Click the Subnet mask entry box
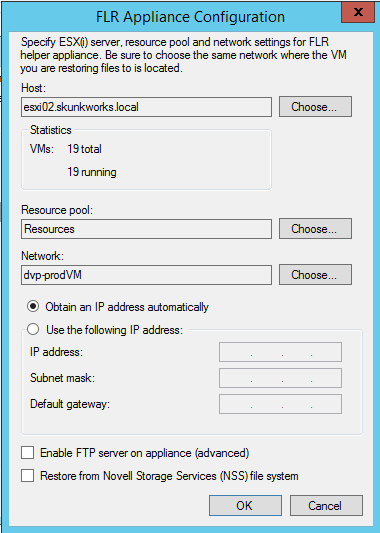Screen dimensions: 380x533 coord(280,378)
